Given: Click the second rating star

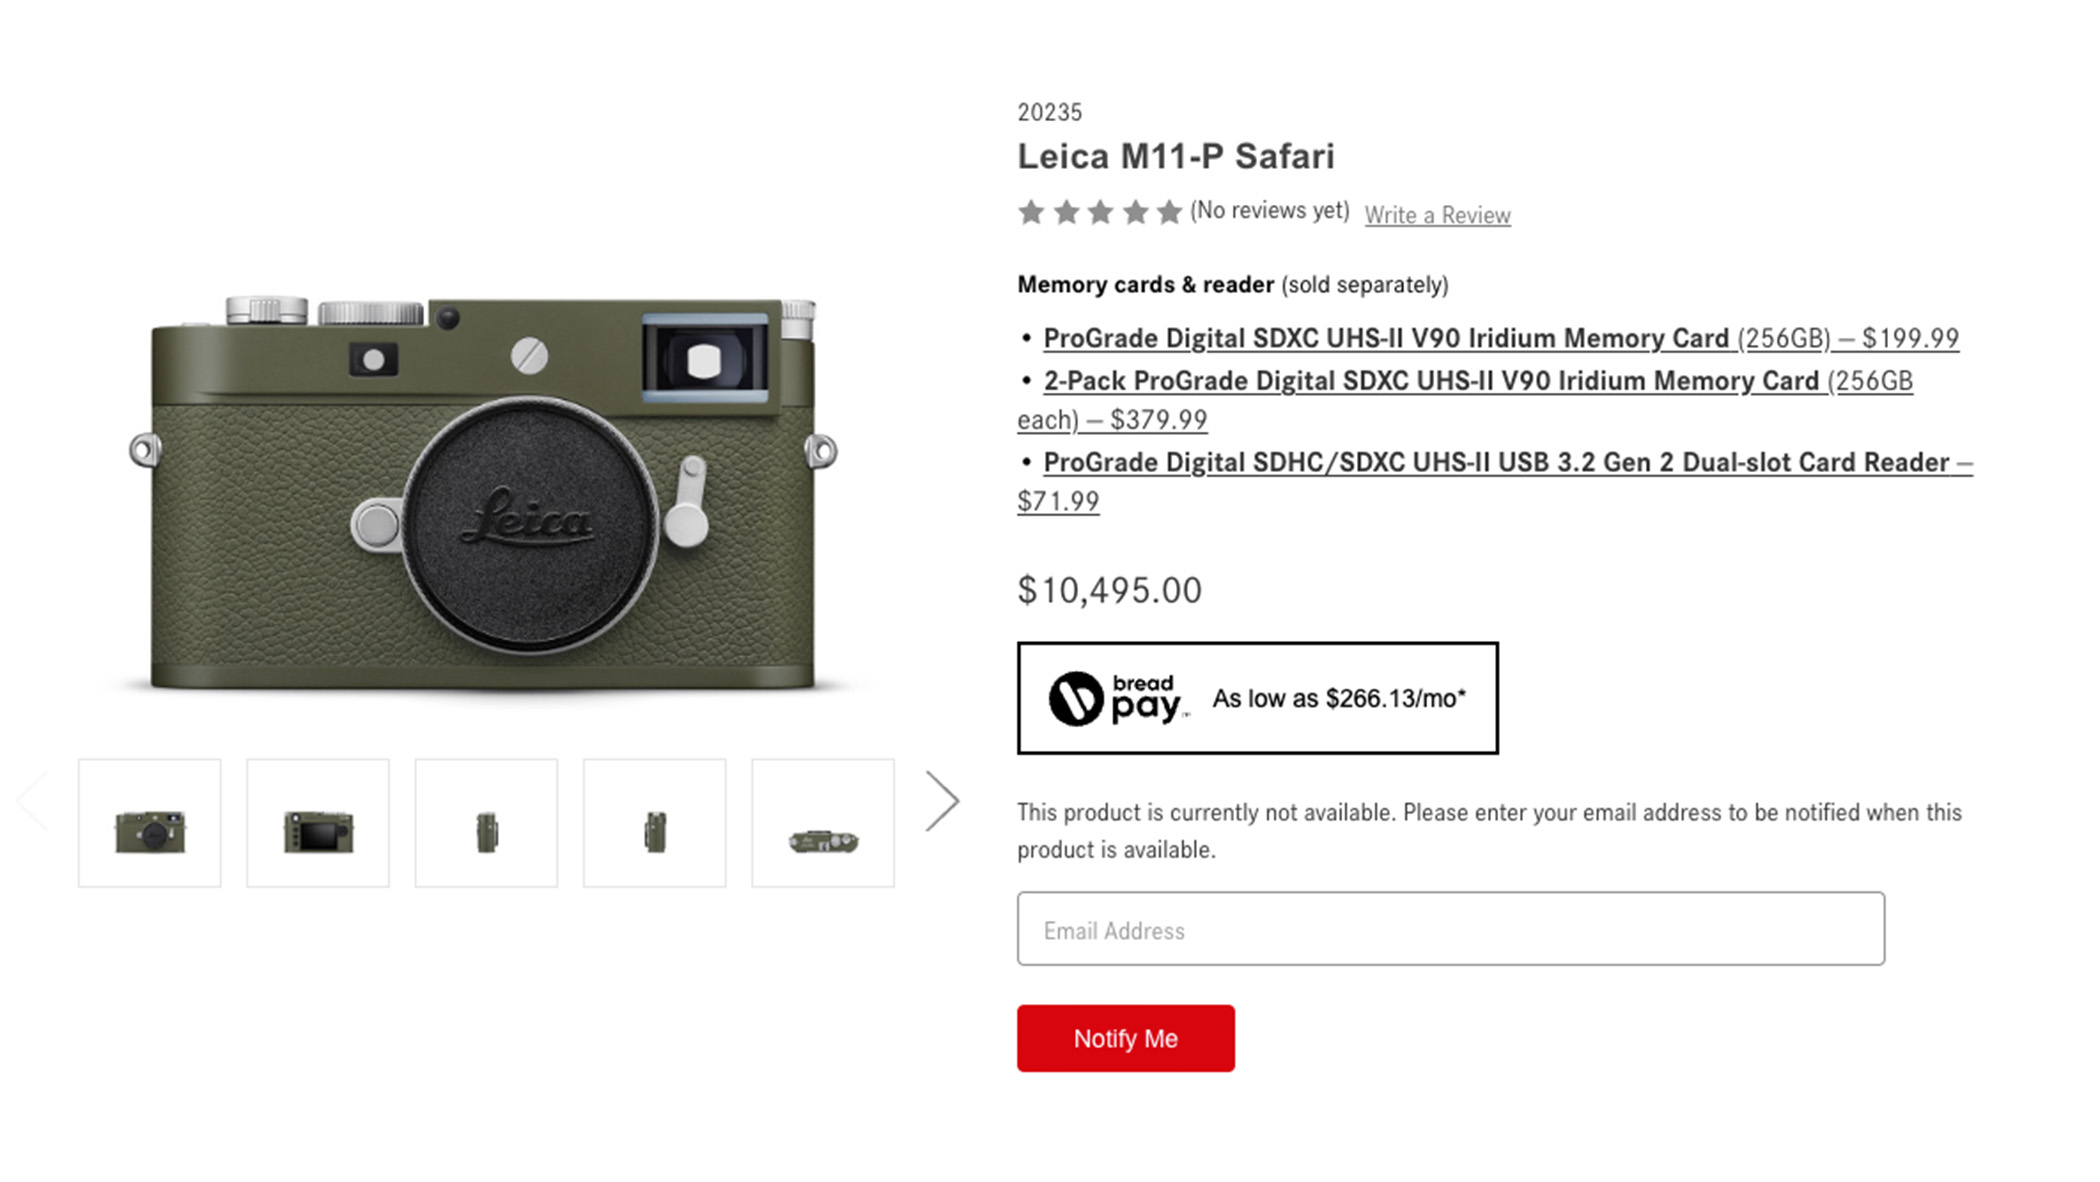Looking at the screenshot, I should (1065, 211).
